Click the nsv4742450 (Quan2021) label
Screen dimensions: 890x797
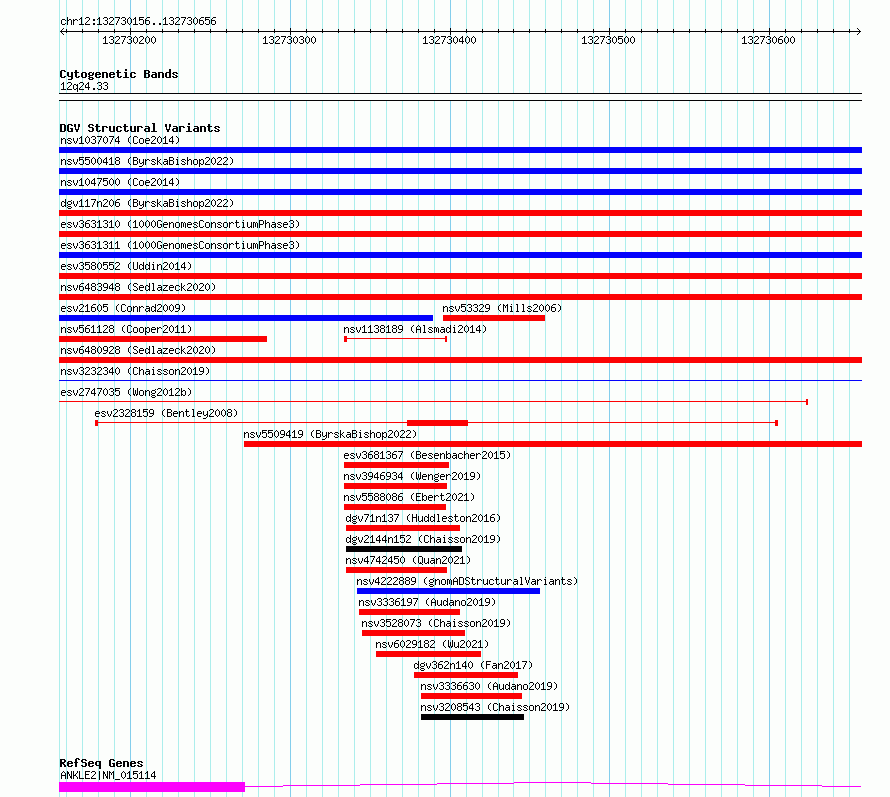click(408, 560)
